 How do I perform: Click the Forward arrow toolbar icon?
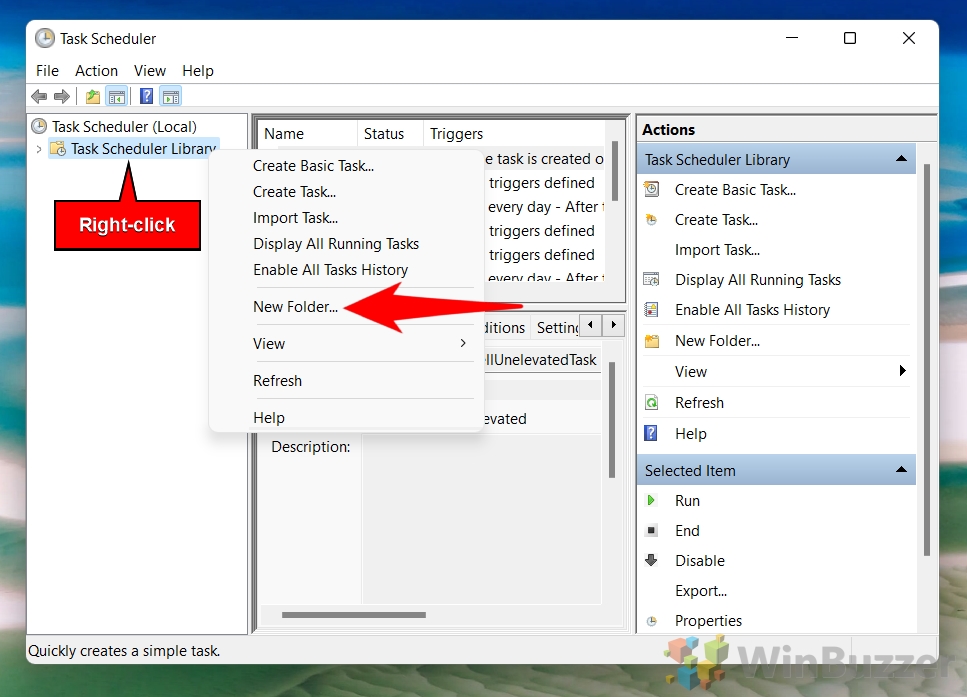pos(62,96)
